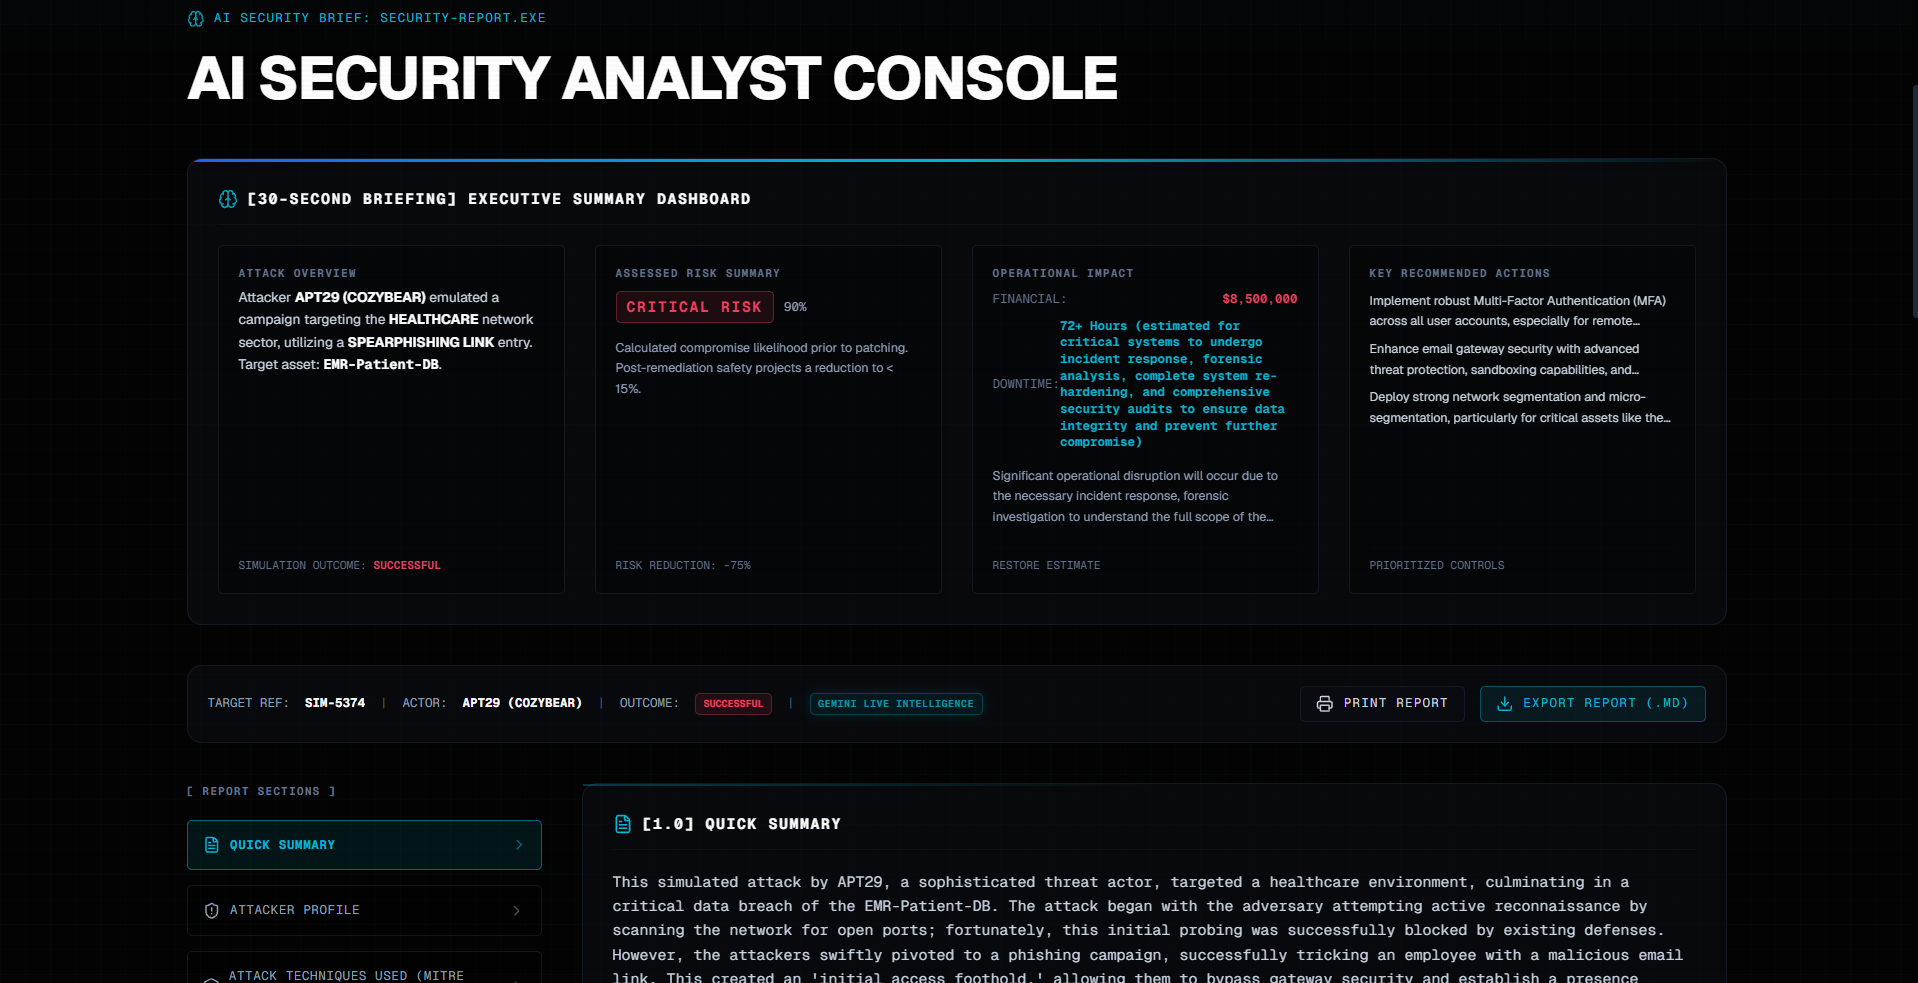The height and width of the screenshot is (983, 1918).
Task: Click the document icon in Quick Summary tab
Action: [x=212, y=845]
